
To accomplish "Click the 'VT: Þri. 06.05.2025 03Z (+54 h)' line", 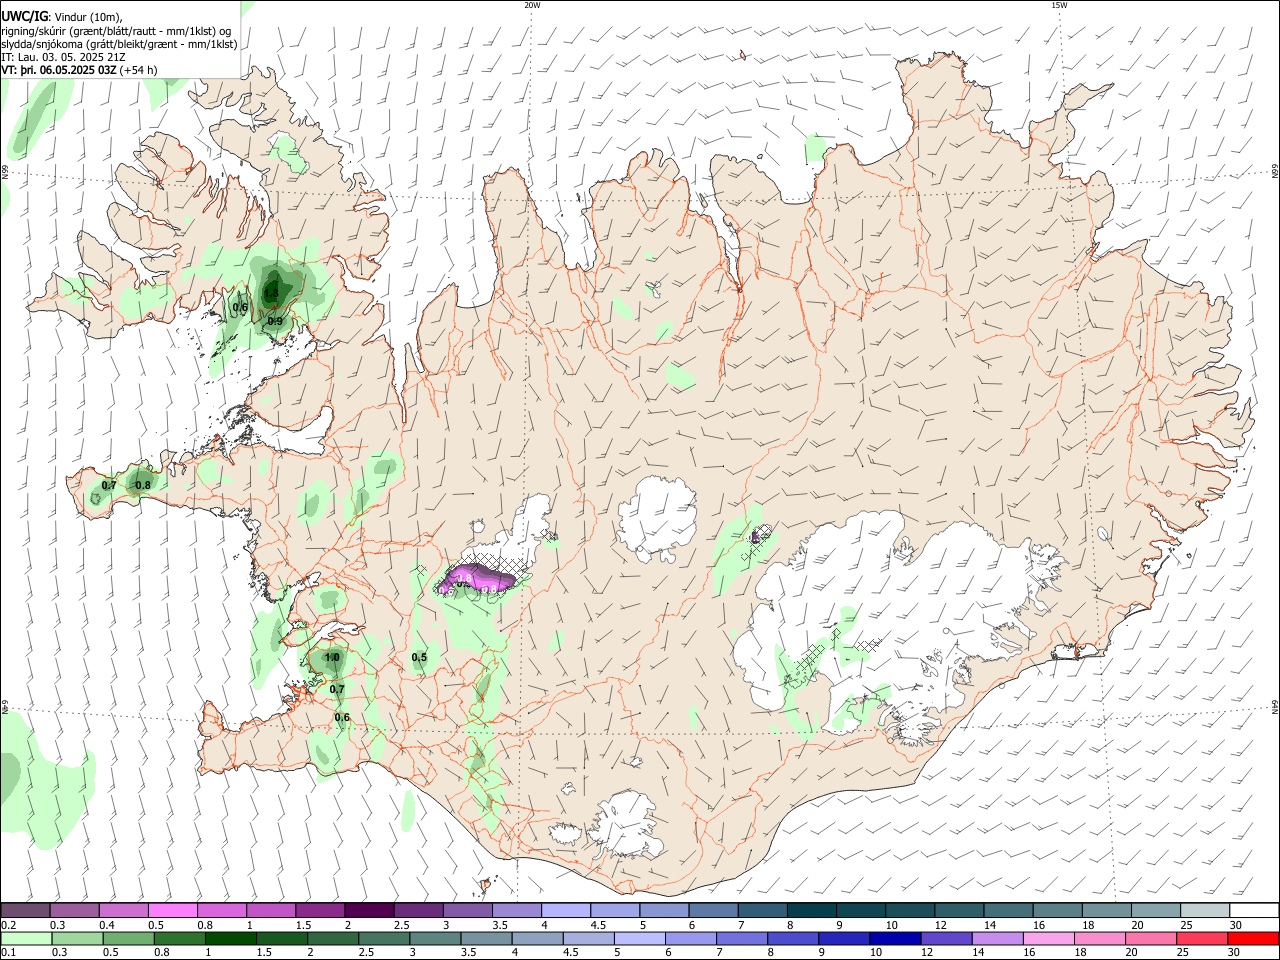I will click(79, 71).
